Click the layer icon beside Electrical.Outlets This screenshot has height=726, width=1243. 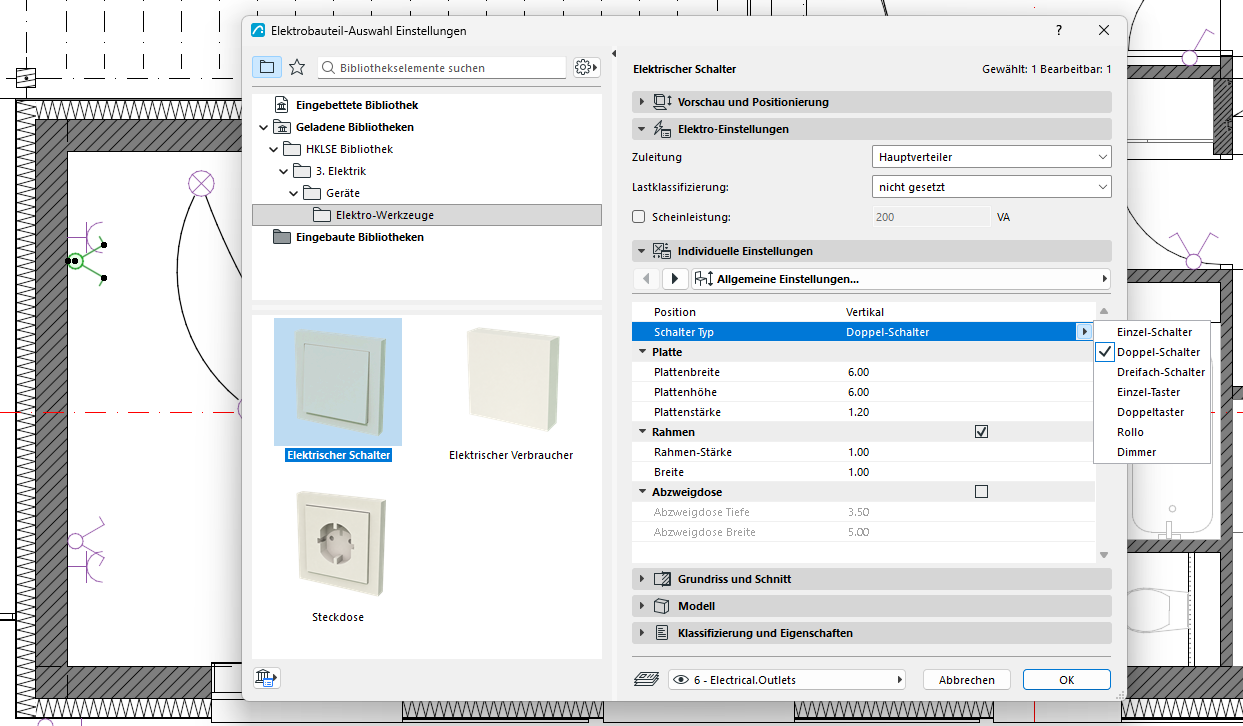click(646, 680)
